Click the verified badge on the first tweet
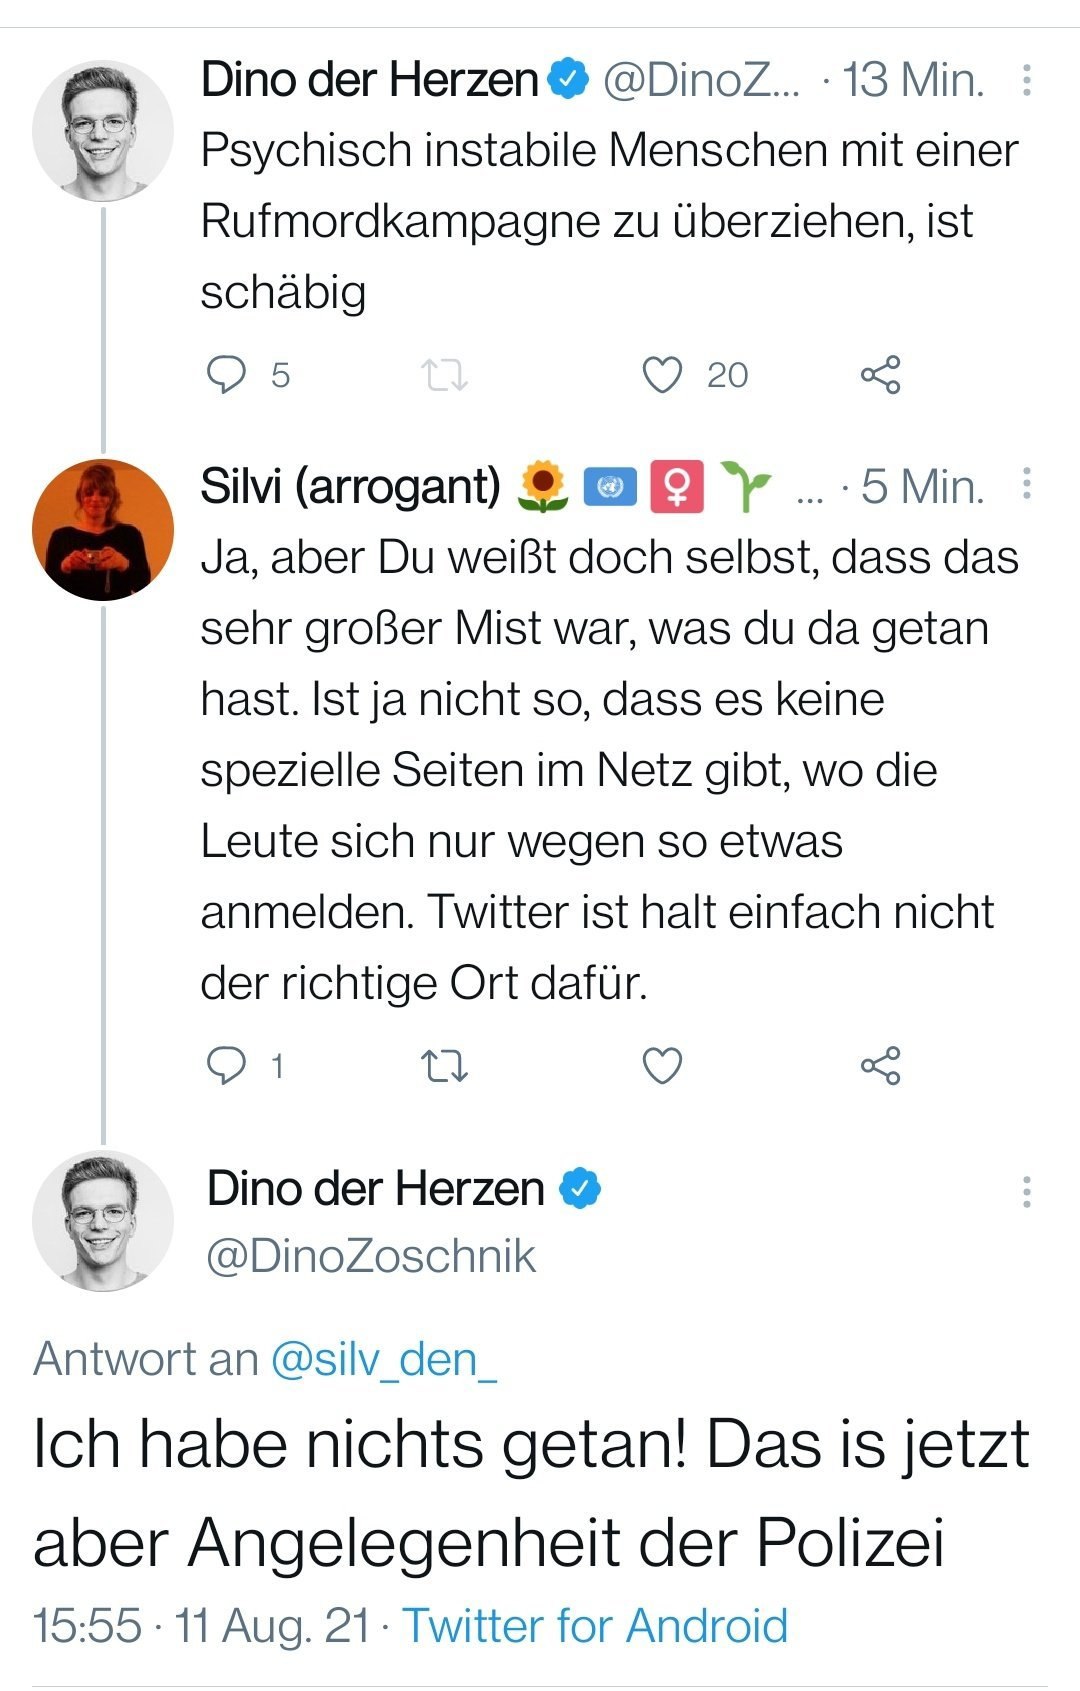The width and height of the screenshot is (1080, 1691). pyautogui.click(x=569, y=80)
